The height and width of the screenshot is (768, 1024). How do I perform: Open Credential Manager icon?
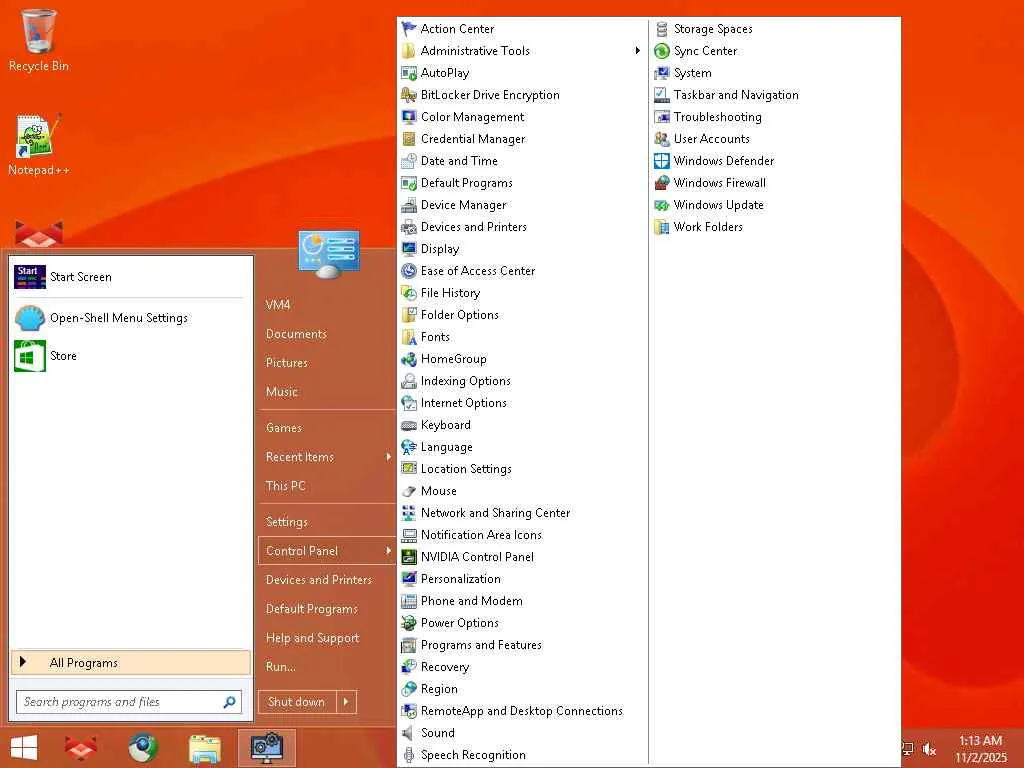click(x=409, y=139)
